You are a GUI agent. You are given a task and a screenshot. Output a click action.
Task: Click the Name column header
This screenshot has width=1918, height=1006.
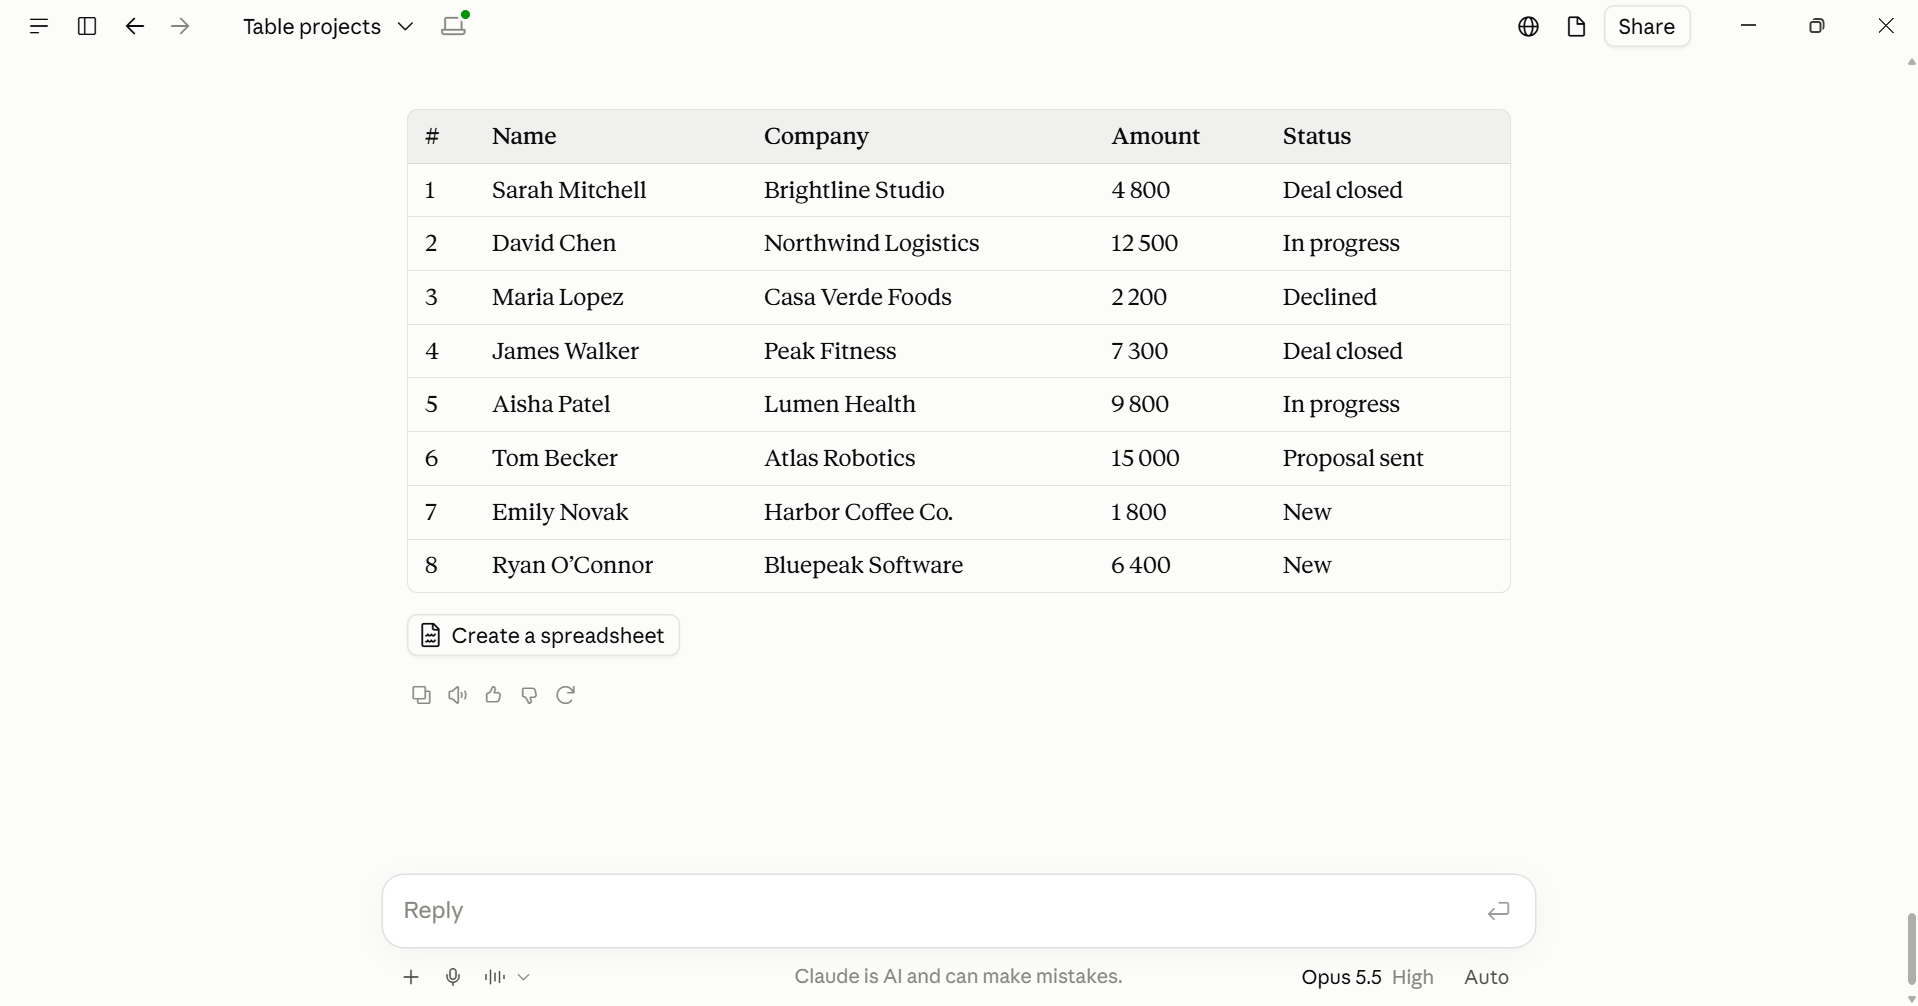tap(524, 137)
